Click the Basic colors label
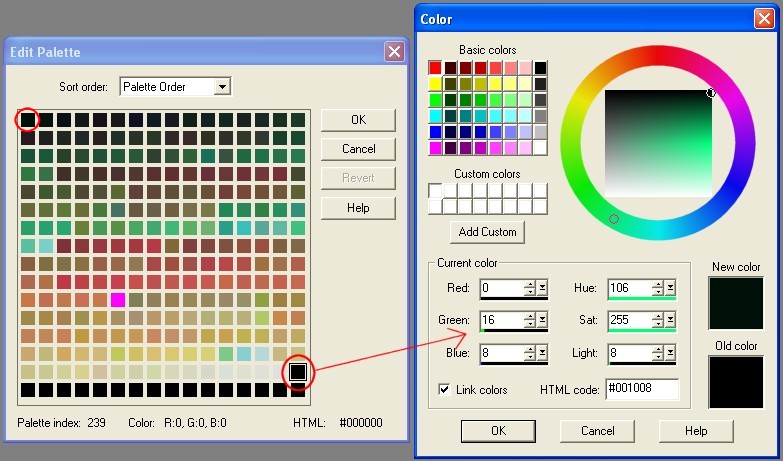This screenshot has width=783, height=461. point(487,50)
